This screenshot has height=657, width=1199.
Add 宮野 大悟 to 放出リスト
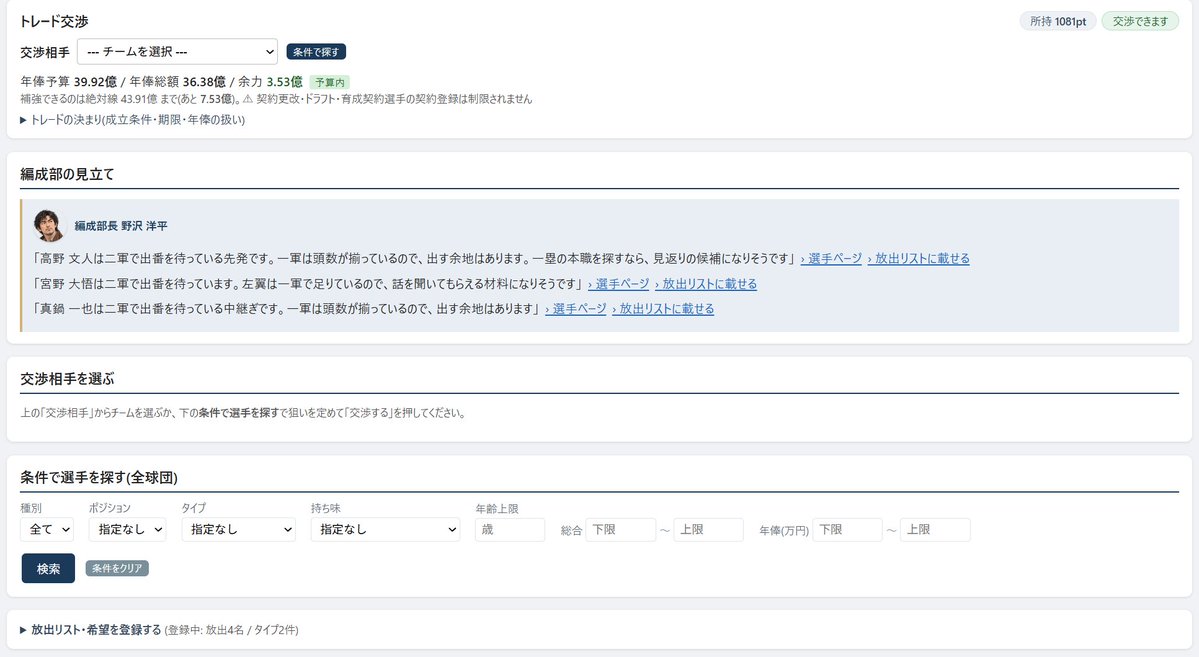tap(706, 284)
